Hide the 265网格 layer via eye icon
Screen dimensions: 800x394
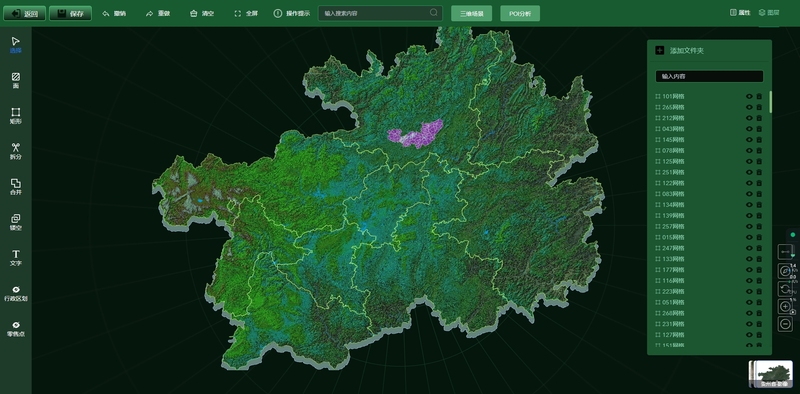click(x=749, y=107)
